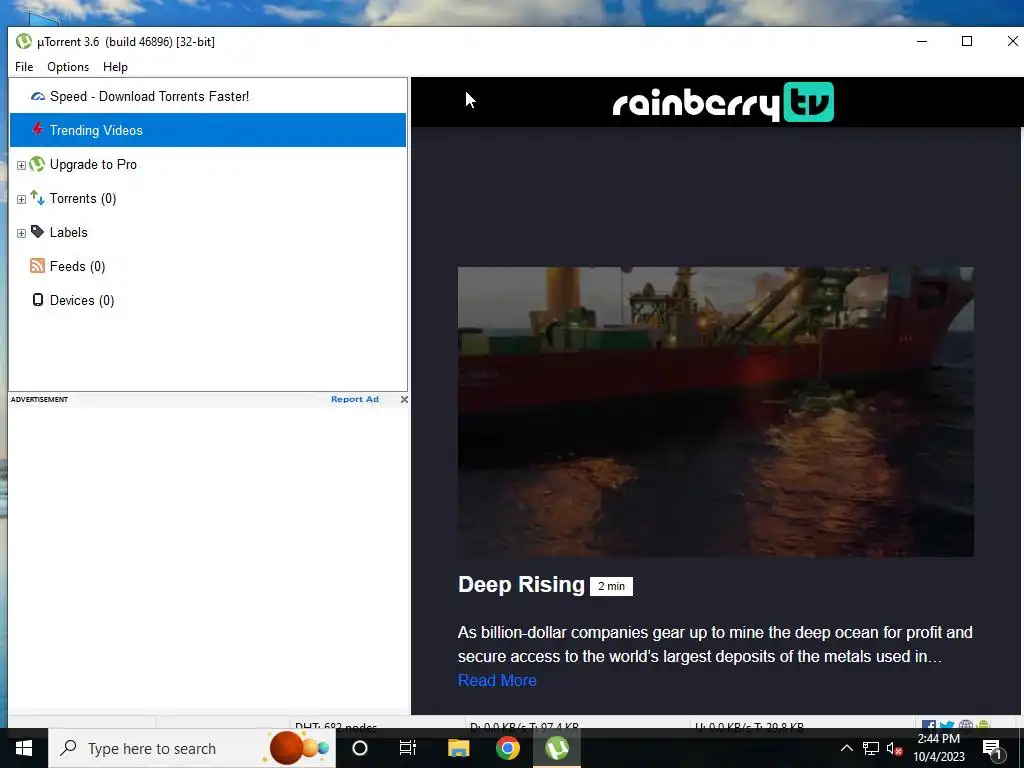Image resolution: width=1024 pixels, height=768 pixels.
Task: Click the red lightning bolt Trending icon
Action: click(x=38, y=129)
